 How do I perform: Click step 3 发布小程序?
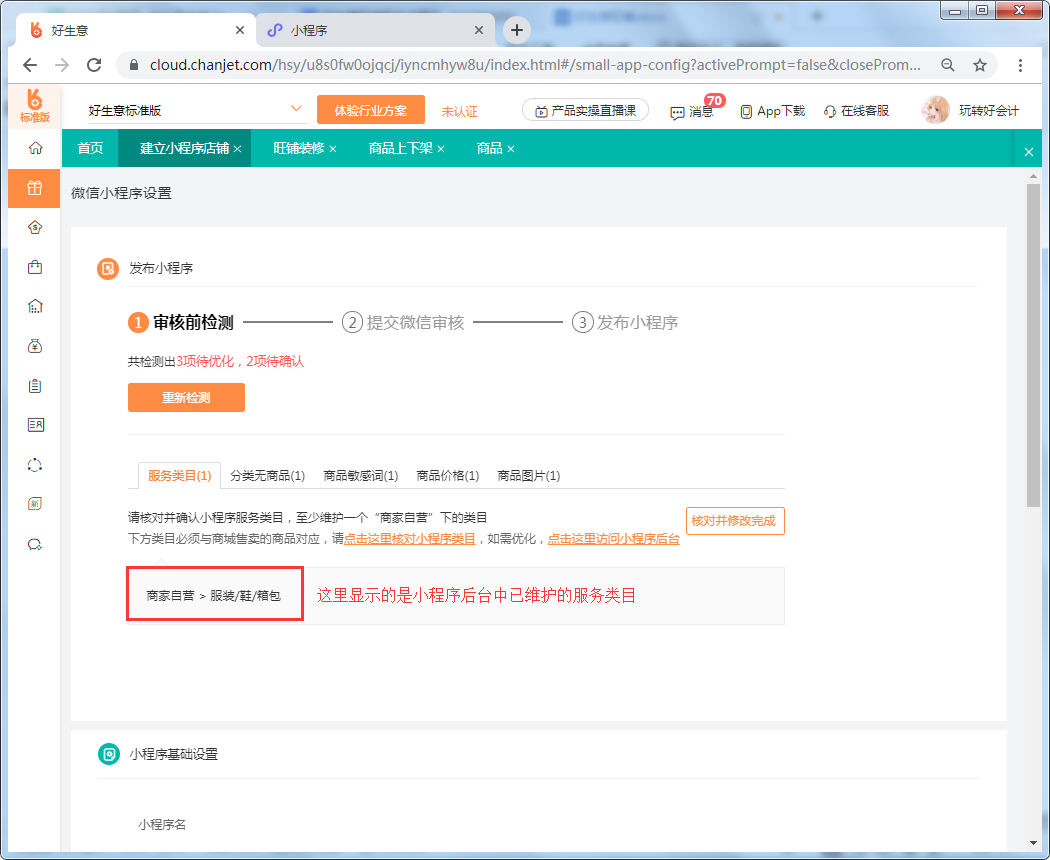pos(625,323)
